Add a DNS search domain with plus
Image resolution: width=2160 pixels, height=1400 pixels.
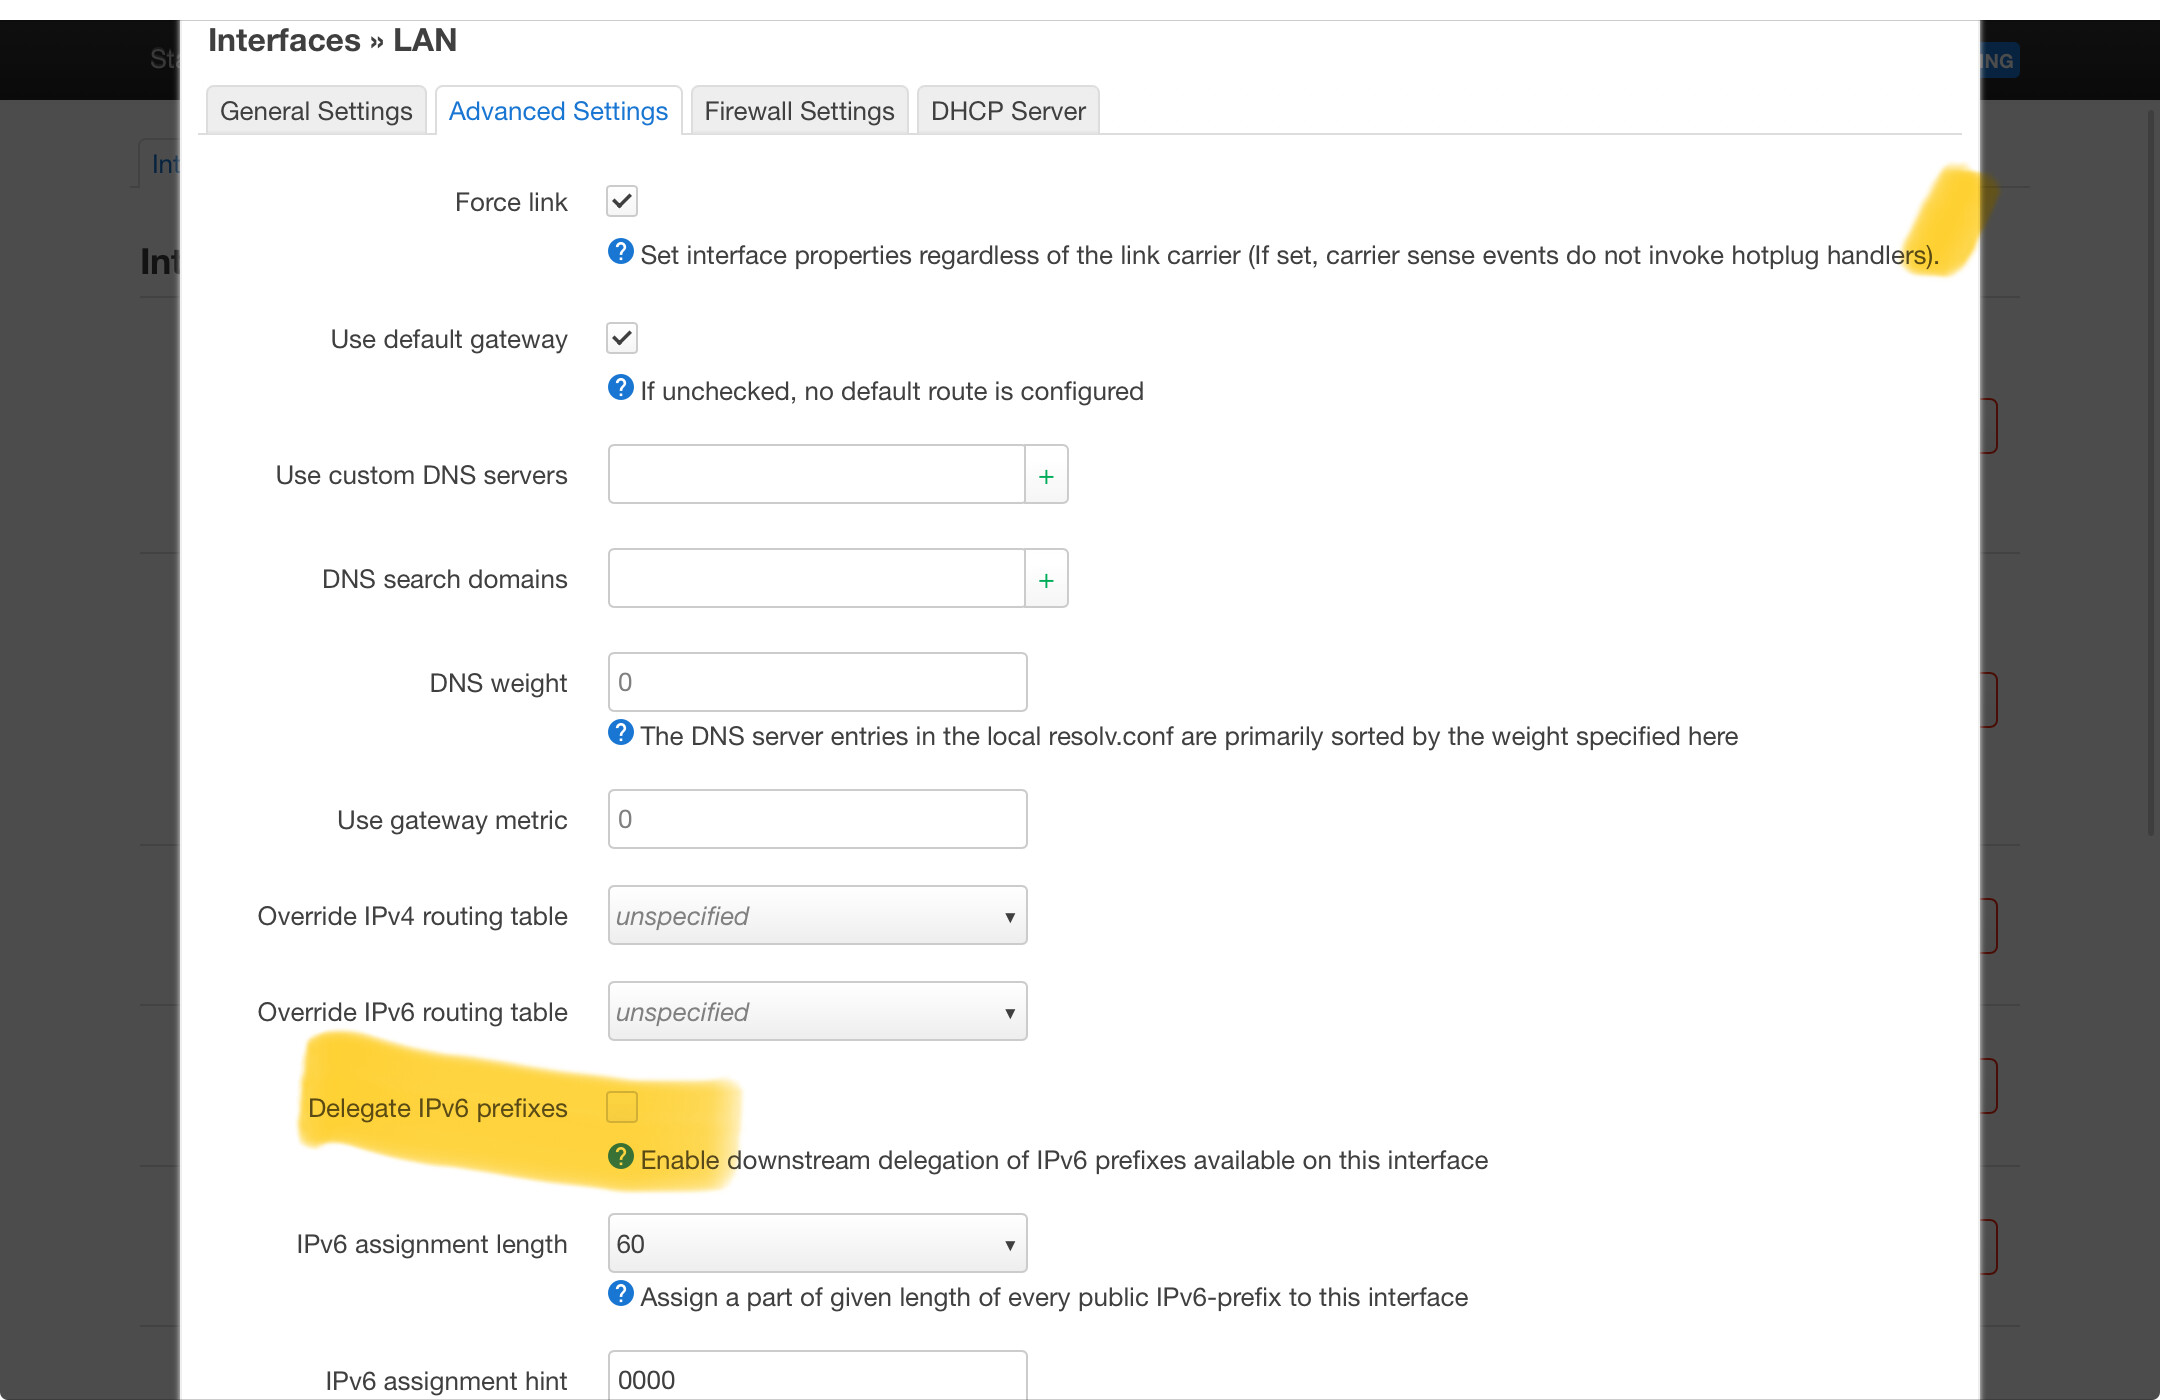(x=1046, y=580)
